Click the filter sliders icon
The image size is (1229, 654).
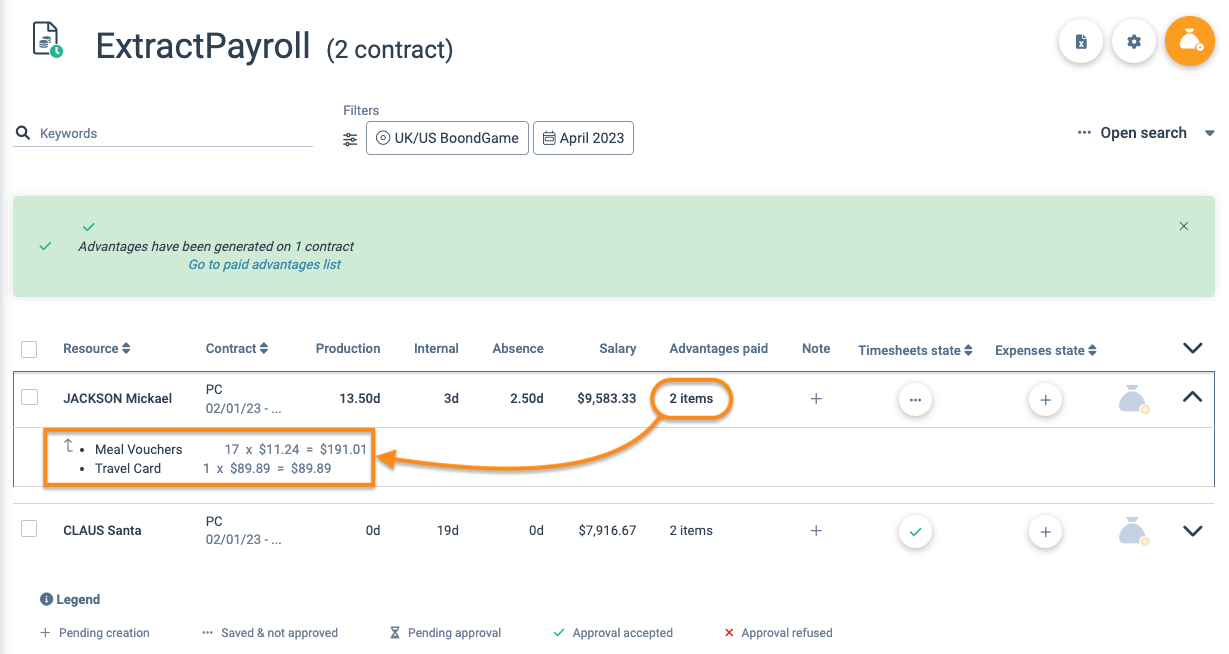point(350,139)
